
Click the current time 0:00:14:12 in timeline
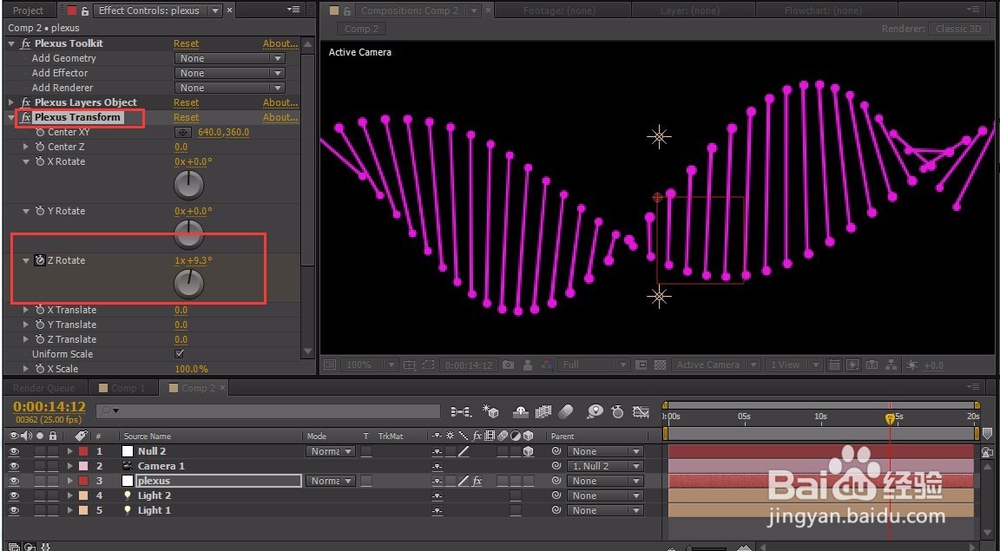point(49,407)
